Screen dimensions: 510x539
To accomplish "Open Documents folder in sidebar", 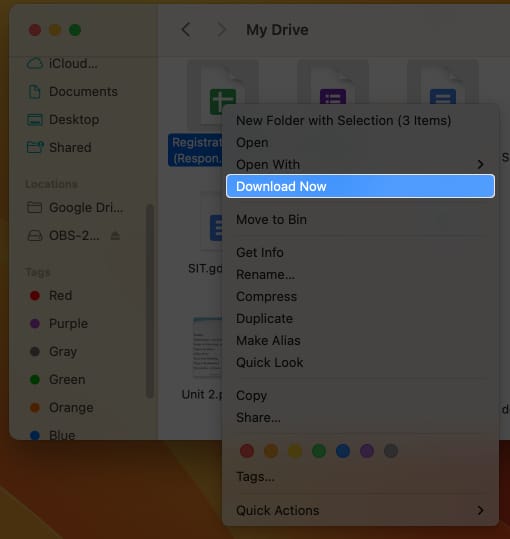I will coord(72,92).
